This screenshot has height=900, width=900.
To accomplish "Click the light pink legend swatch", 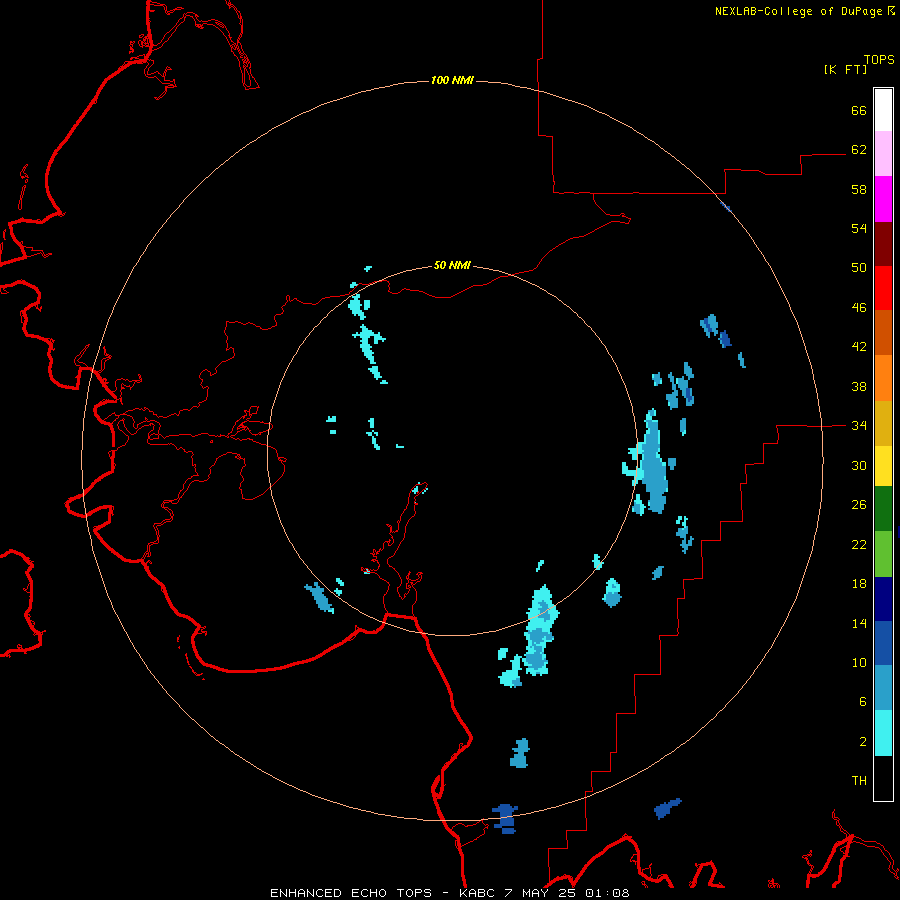I will tap(883, 154).
